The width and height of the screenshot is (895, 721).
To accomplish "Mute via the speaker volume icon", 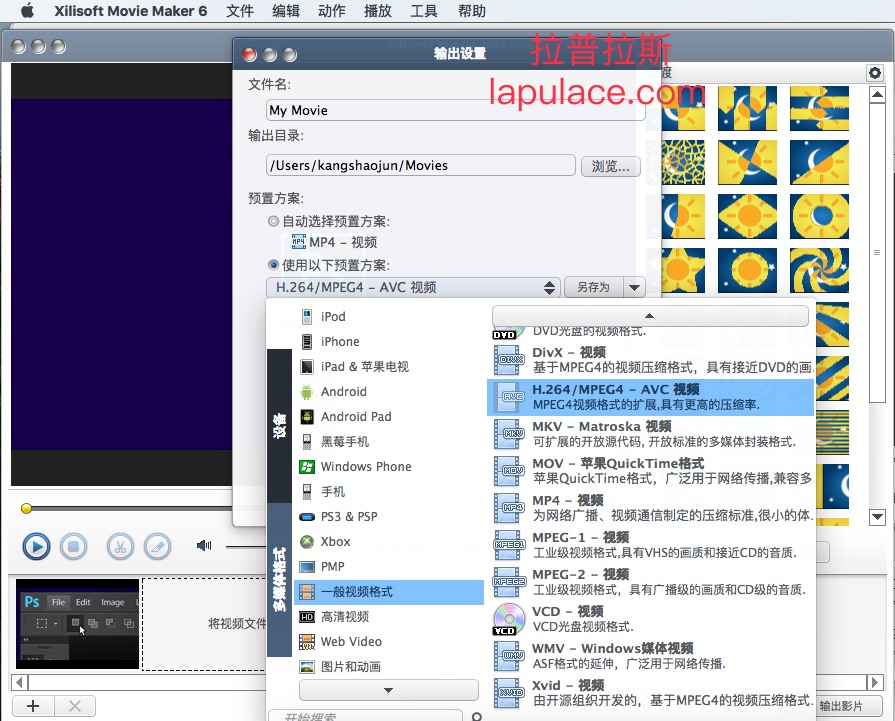I will 204,546.
